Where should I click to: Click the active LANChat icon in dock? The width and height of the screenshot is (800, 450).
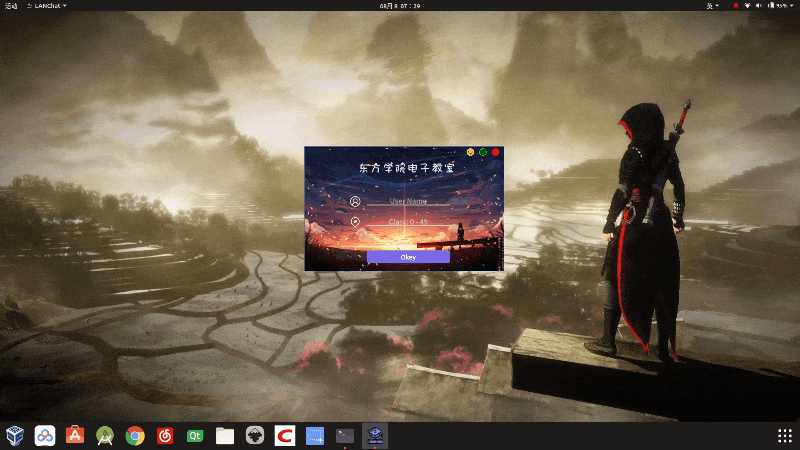pyautogui.click(x=375, y=436)
